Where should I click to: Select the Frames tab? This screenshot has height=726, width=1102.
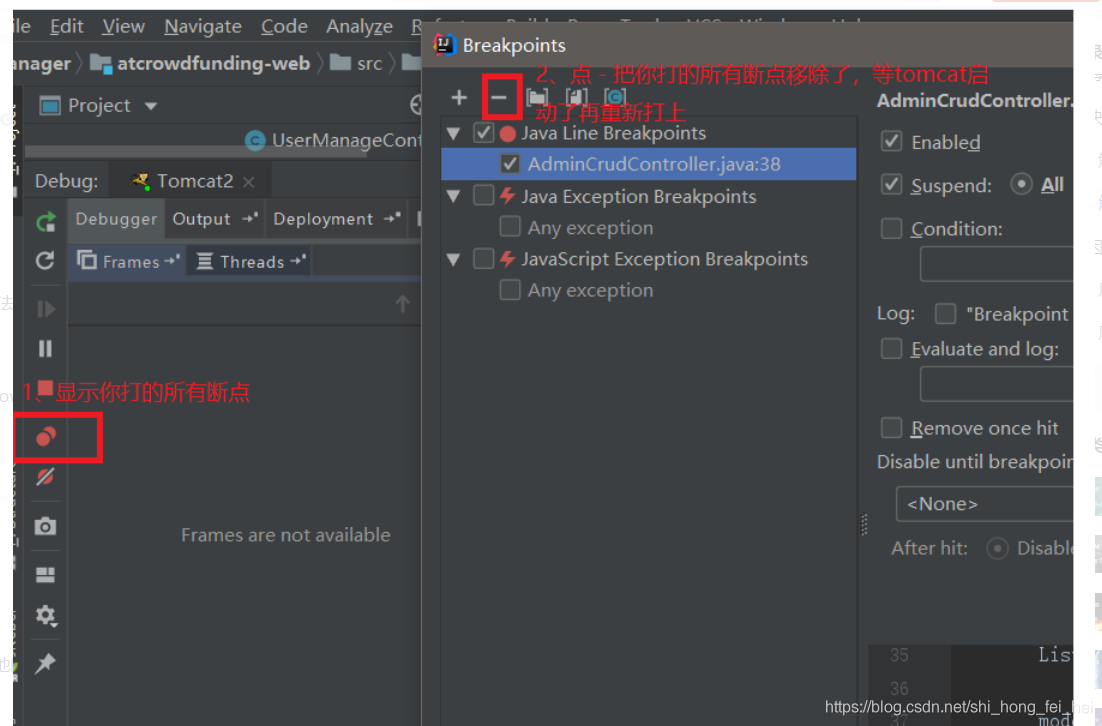127,261
